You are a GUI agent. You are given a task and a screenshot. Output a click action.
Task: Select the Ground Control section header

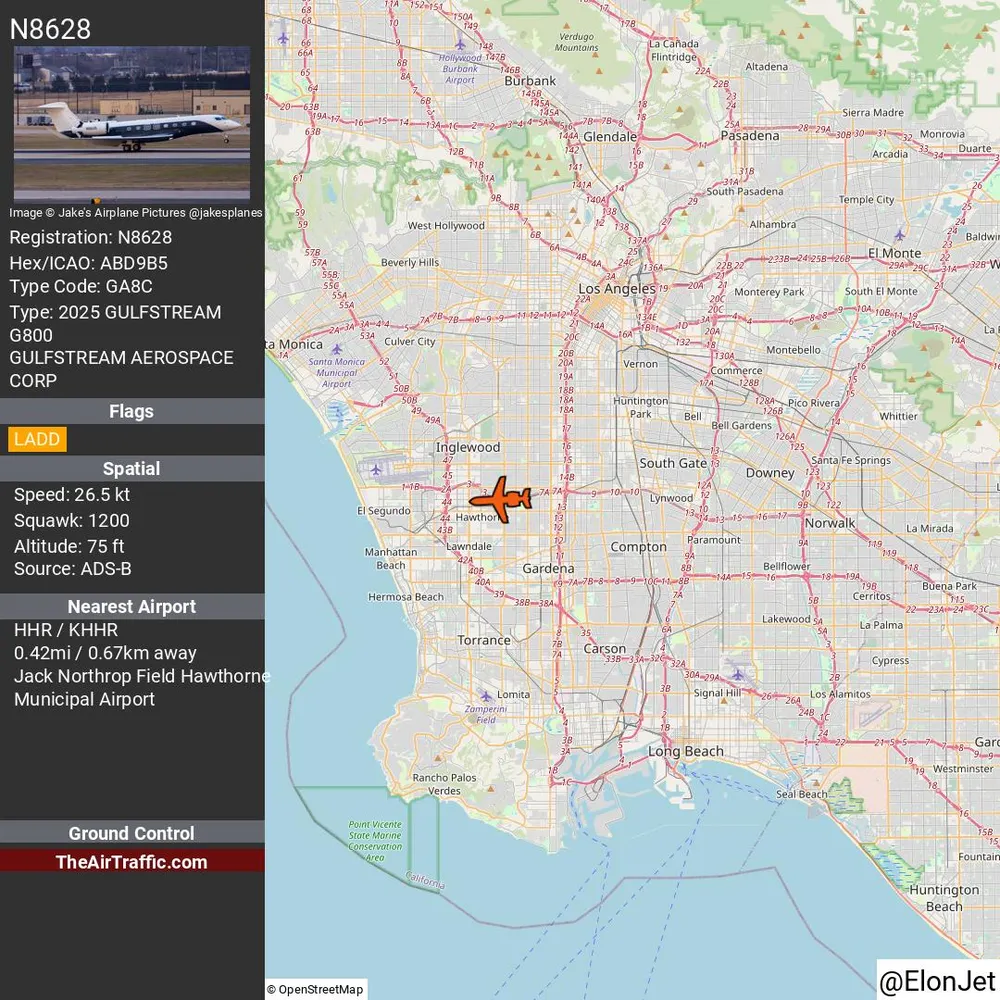(132, 833)
